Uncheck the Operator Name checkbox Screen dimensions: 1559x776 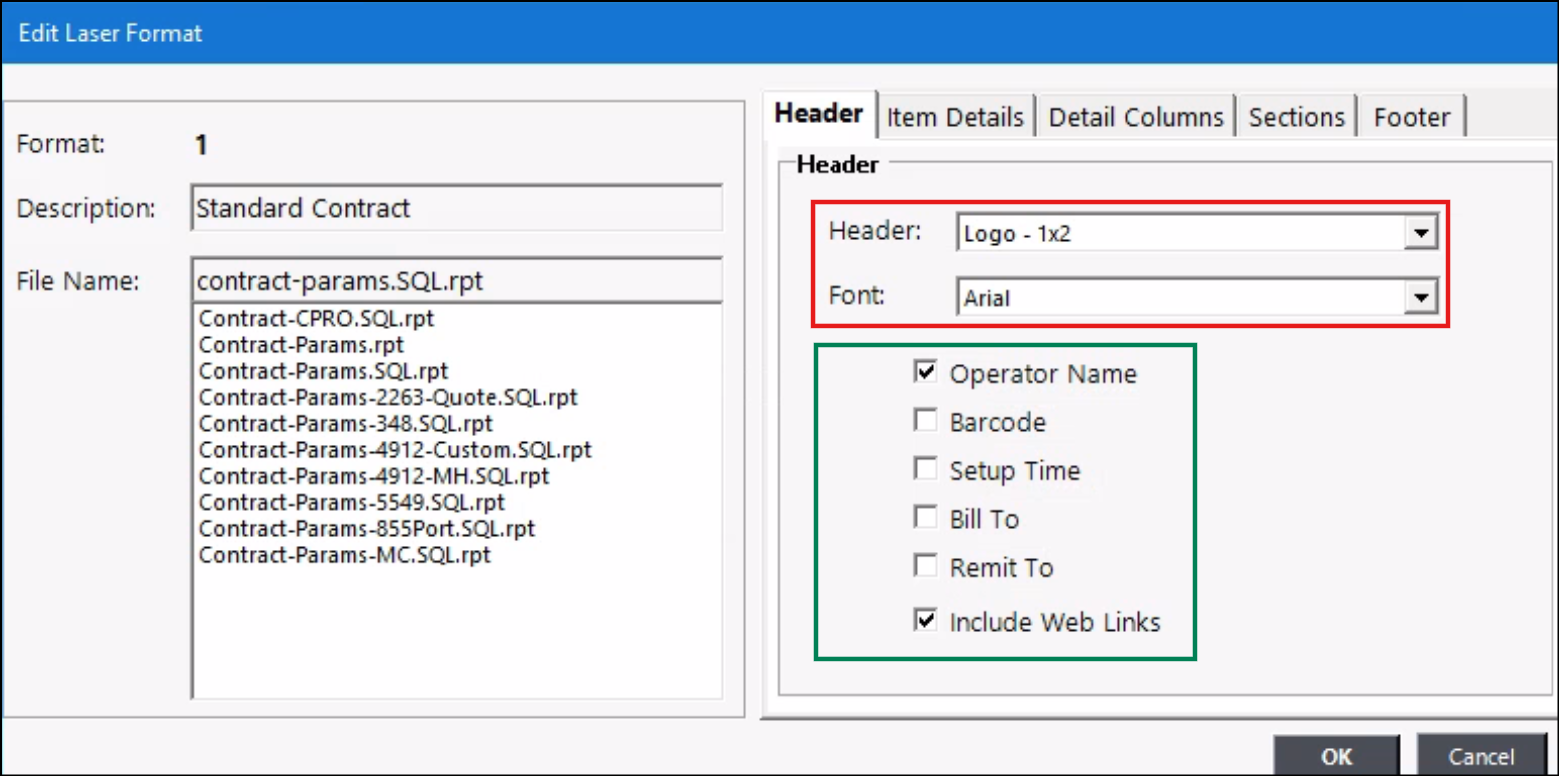925,373
